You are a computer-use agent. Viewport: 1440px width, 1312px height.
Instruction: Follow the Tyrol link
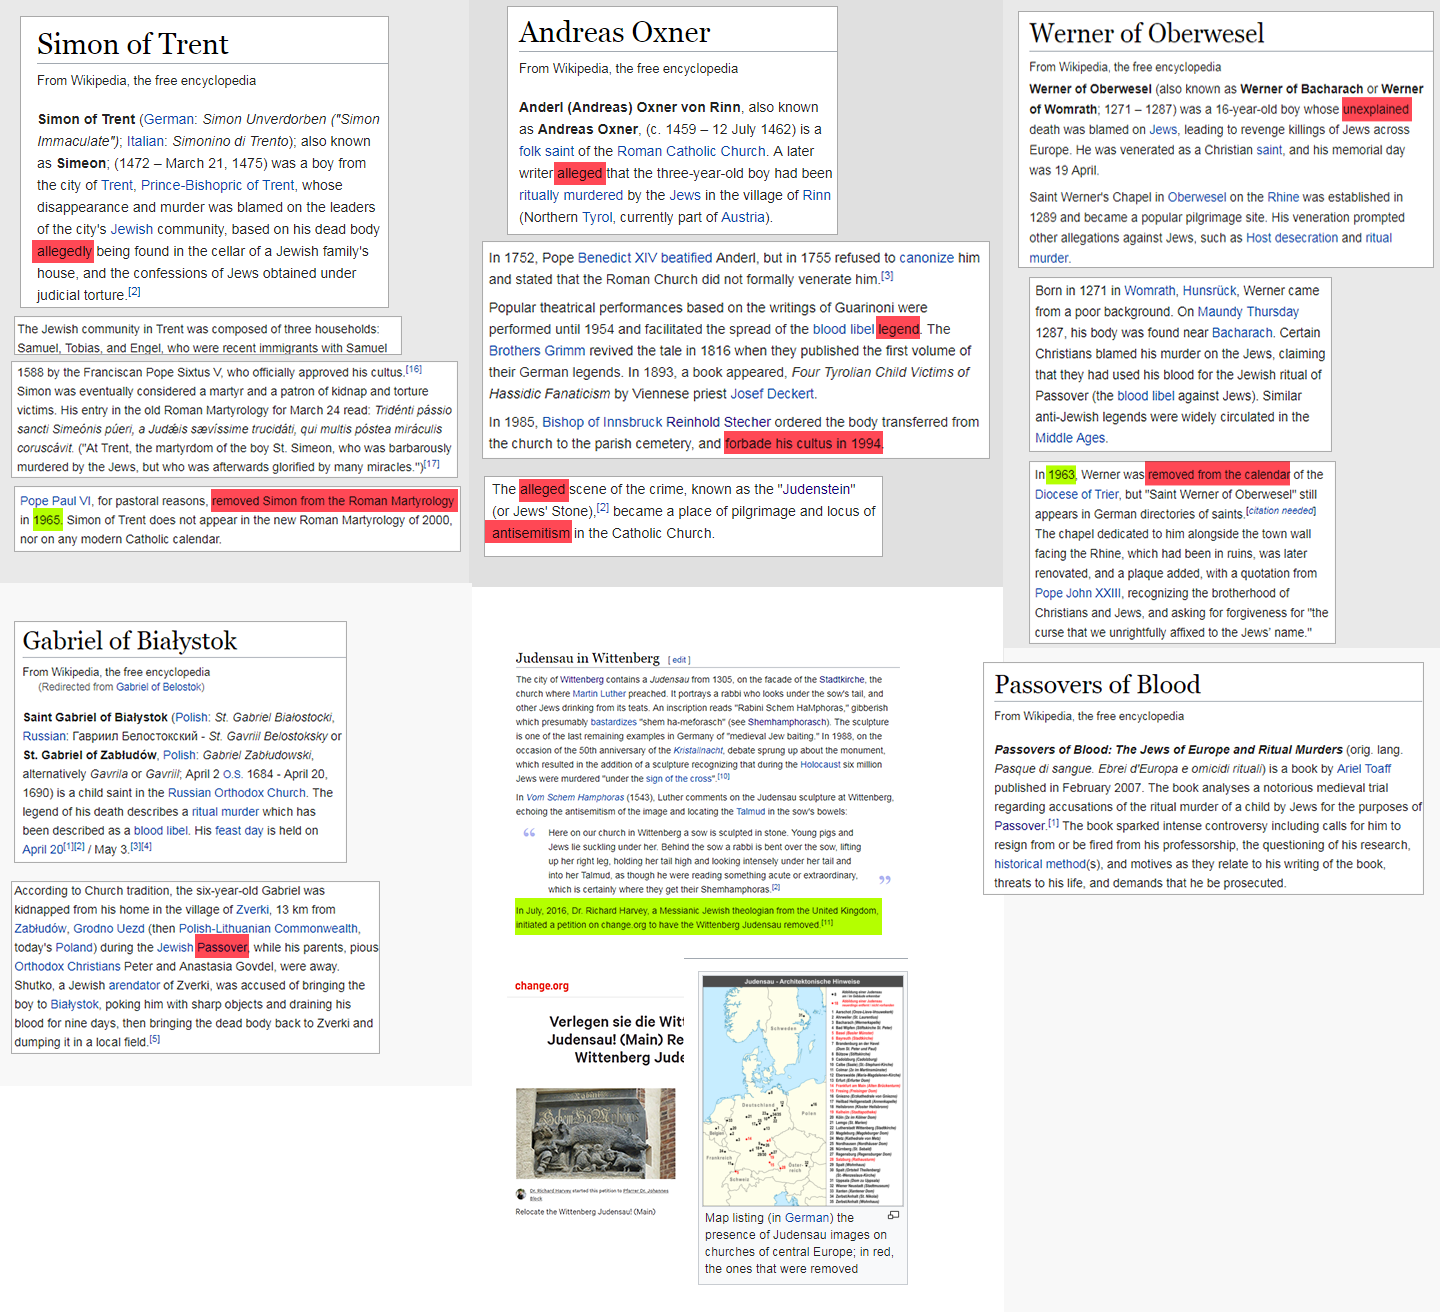click(x=597, y=217)
